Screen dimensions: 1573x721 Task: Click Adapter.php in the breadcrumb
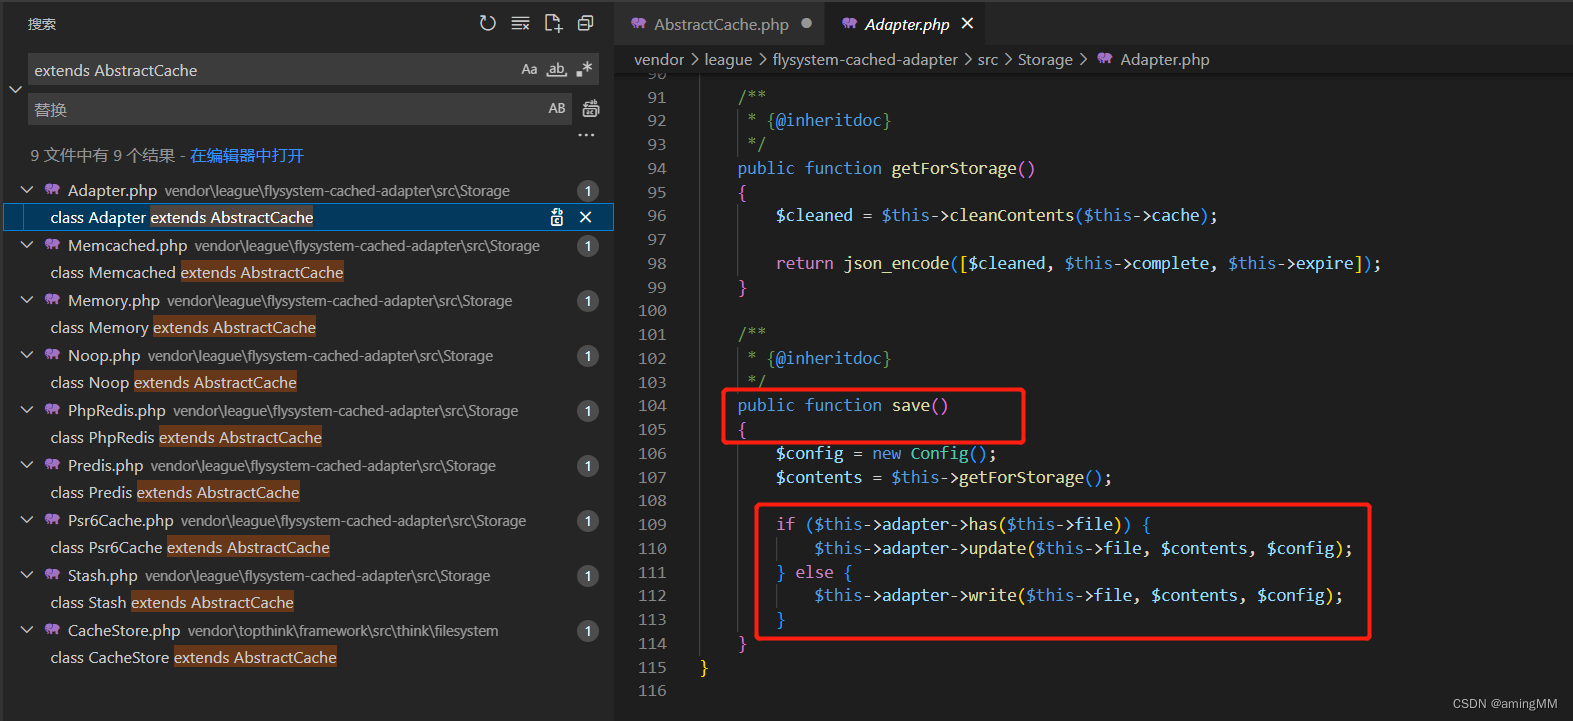pos(1165,60)
